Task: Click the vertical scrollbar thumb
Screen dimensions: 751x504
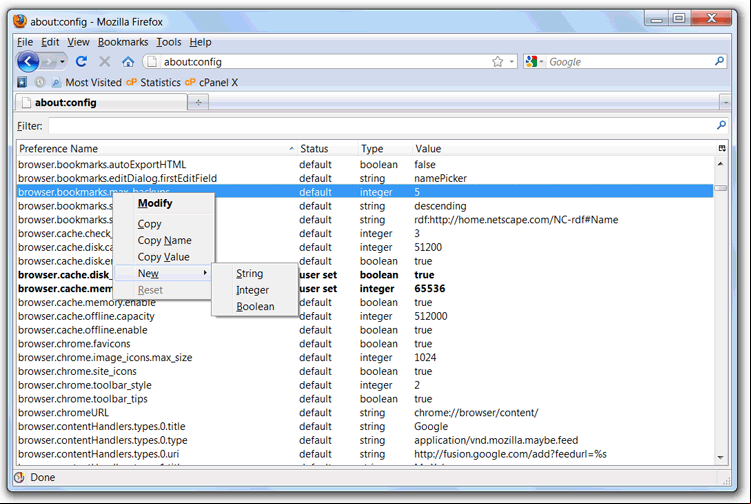Action: click(x=720, y=188)
